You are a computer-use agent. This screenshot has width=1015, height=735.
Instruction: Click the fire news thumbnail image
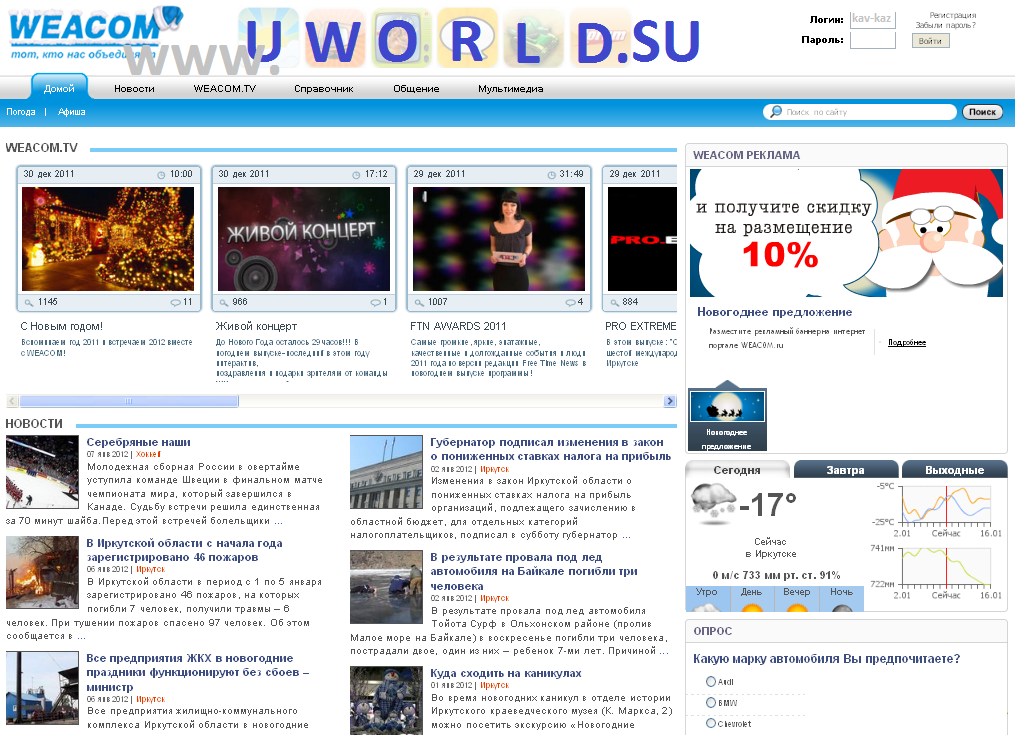pyautogui.click(x=42, y=572)
